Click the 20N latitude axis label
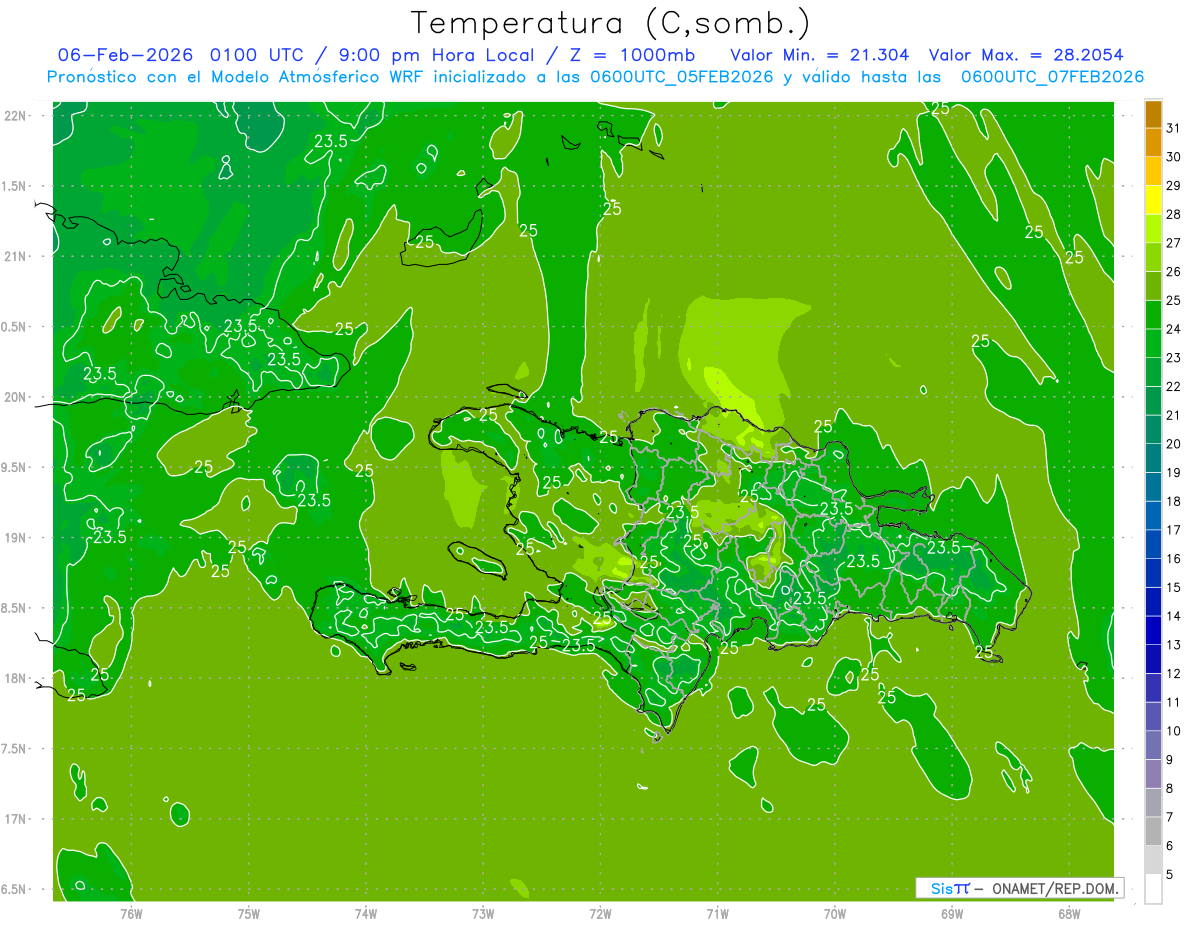This screenshot has width=1200, height=927. (16, 397)
